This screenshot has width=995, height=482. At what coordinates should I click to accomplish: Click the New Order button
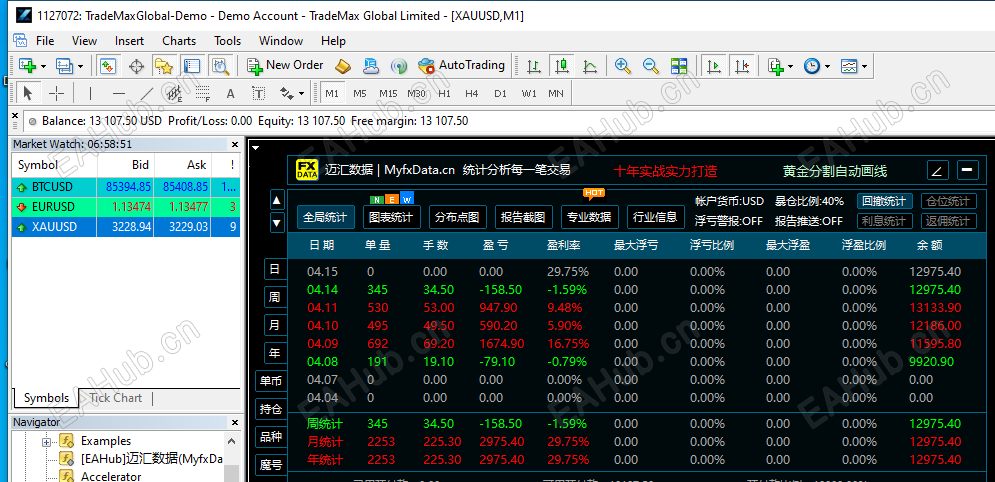(x=286, y=65)
